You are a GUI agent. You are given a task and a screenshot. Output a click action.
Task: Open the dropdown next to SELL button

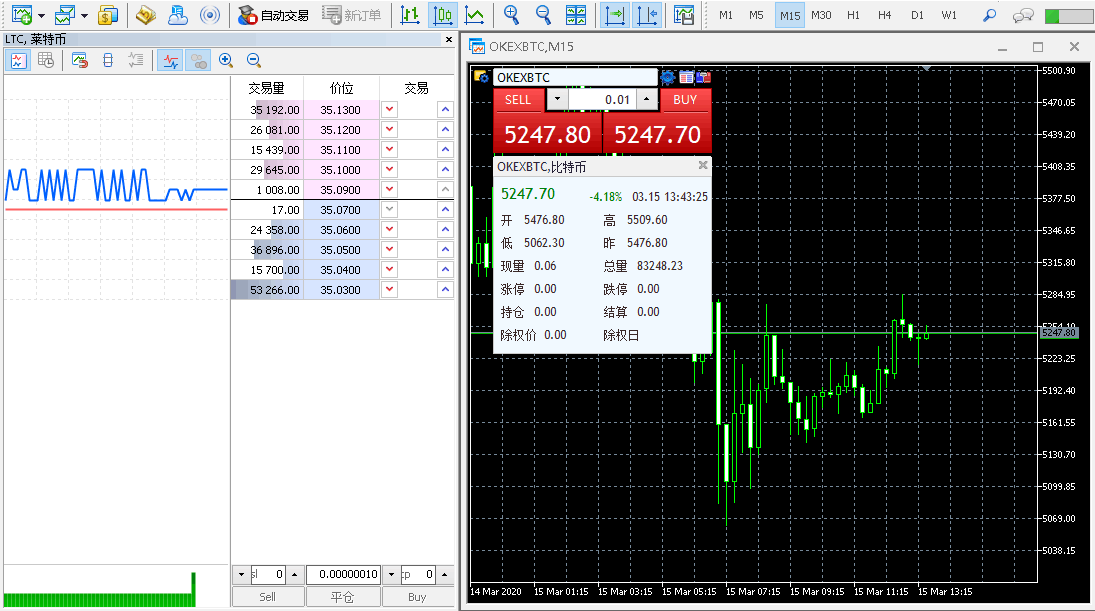(558, 100)
